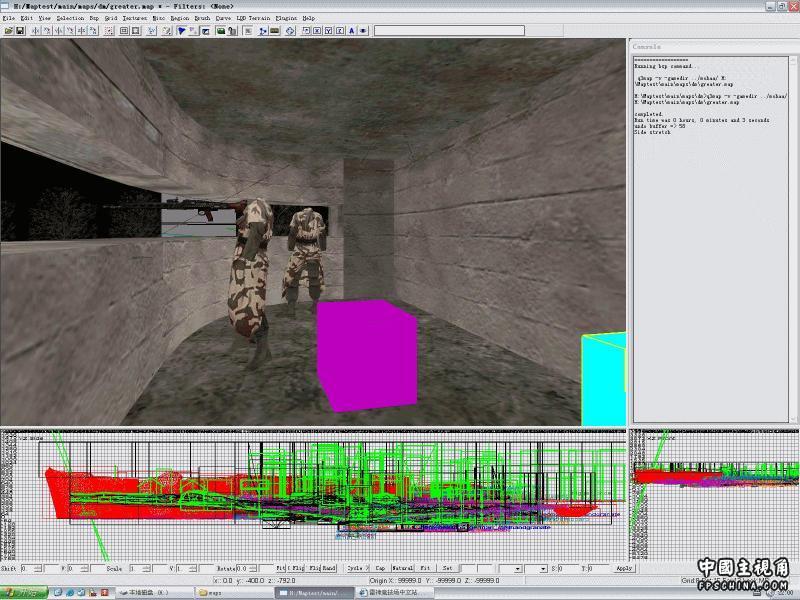Click the Set button in surface bar

[447, 568]
